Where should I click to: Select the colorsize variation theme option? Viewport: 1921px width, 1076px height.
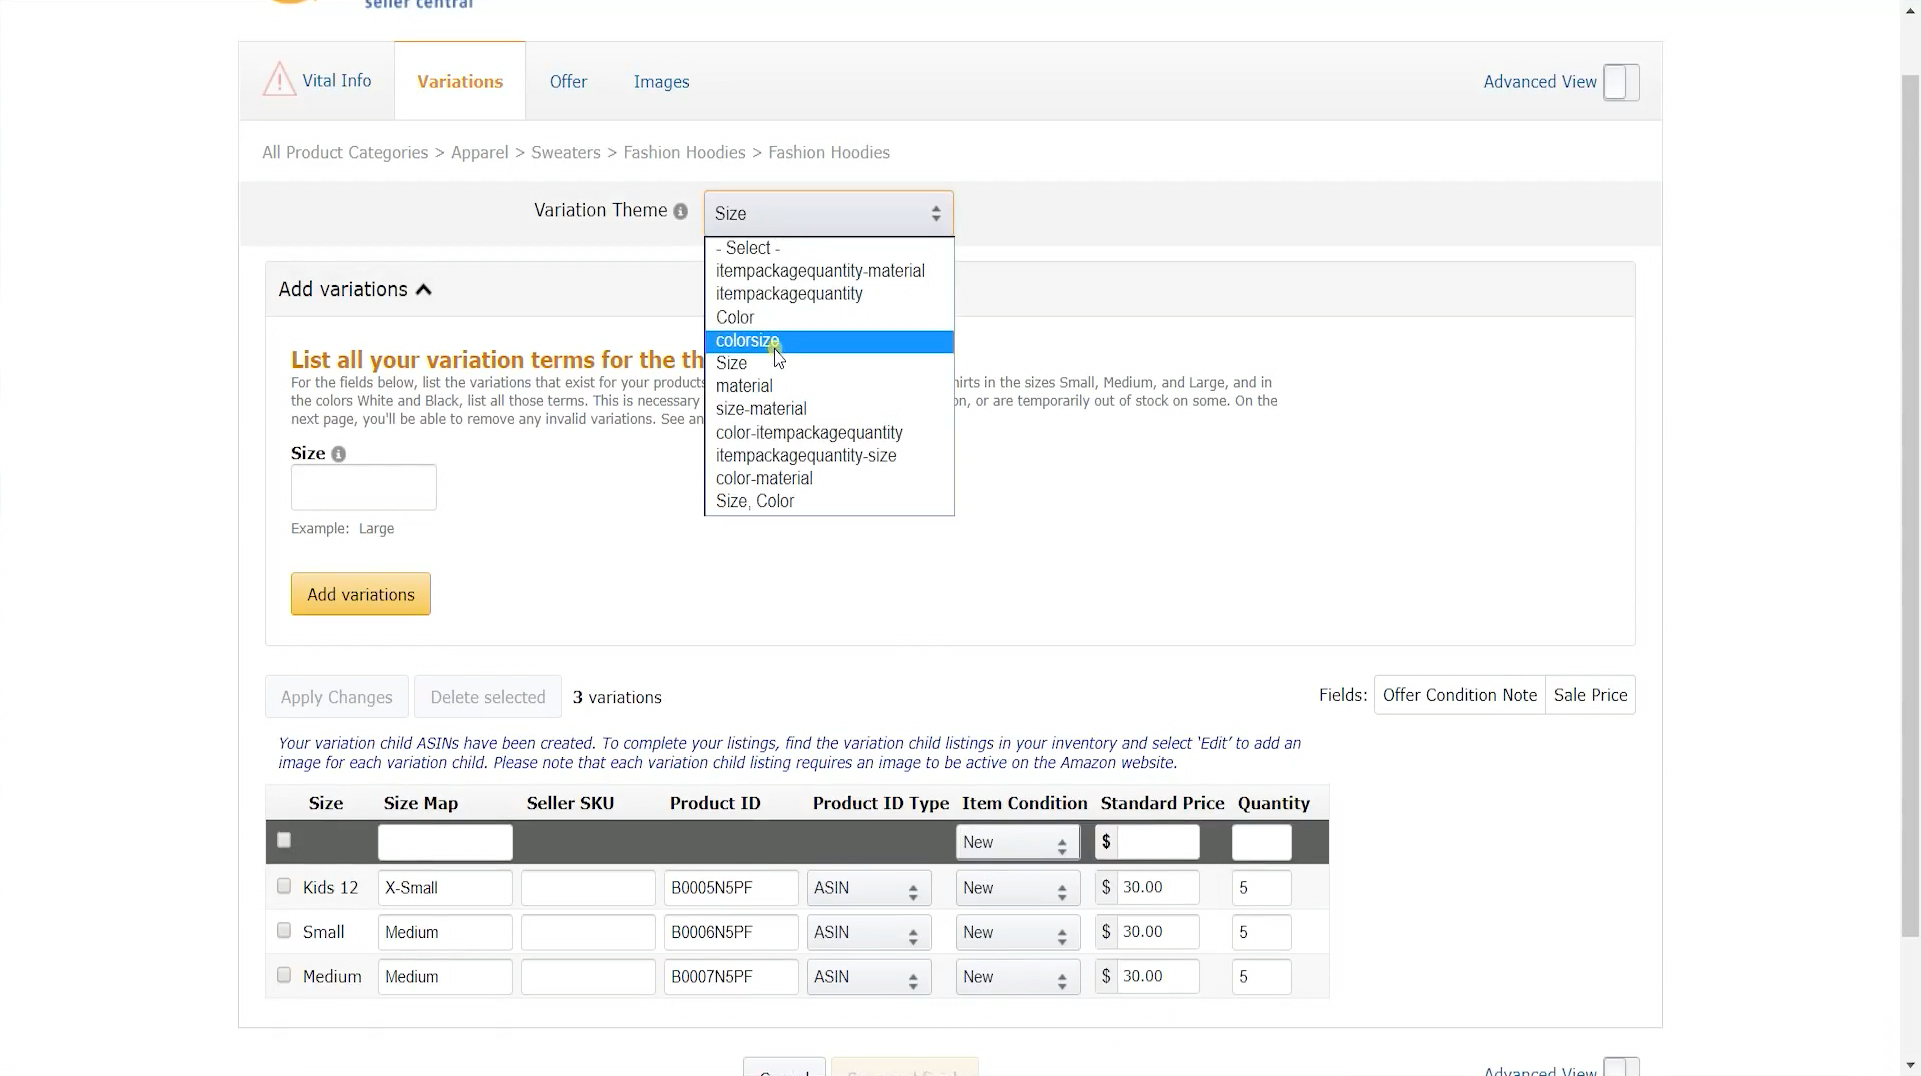(829, 341)
